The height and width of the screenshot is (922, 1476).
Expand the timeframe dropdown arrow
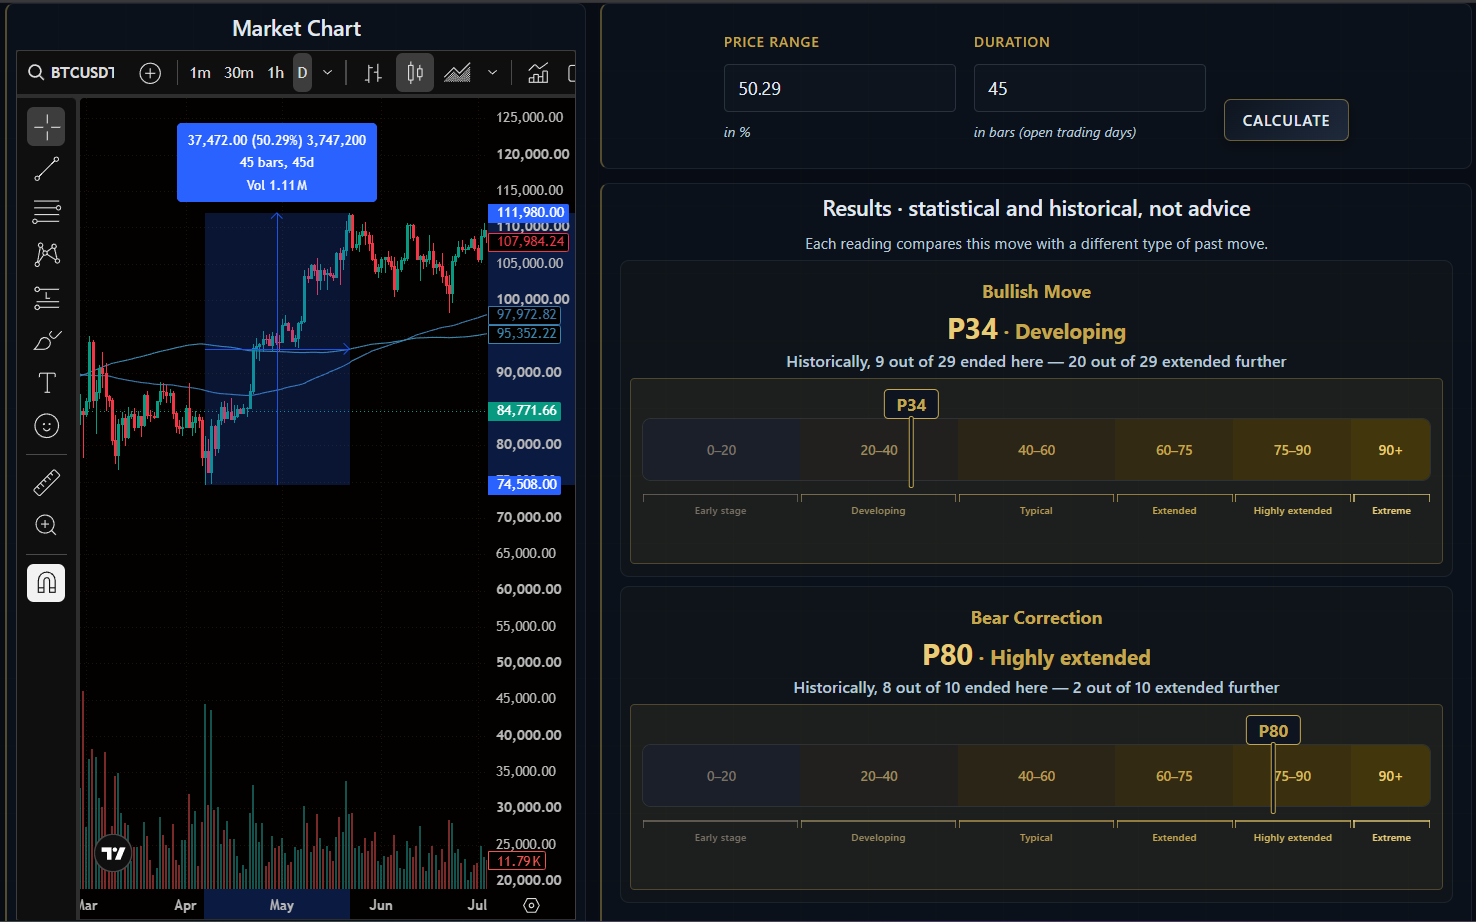[x=327, y=73]
